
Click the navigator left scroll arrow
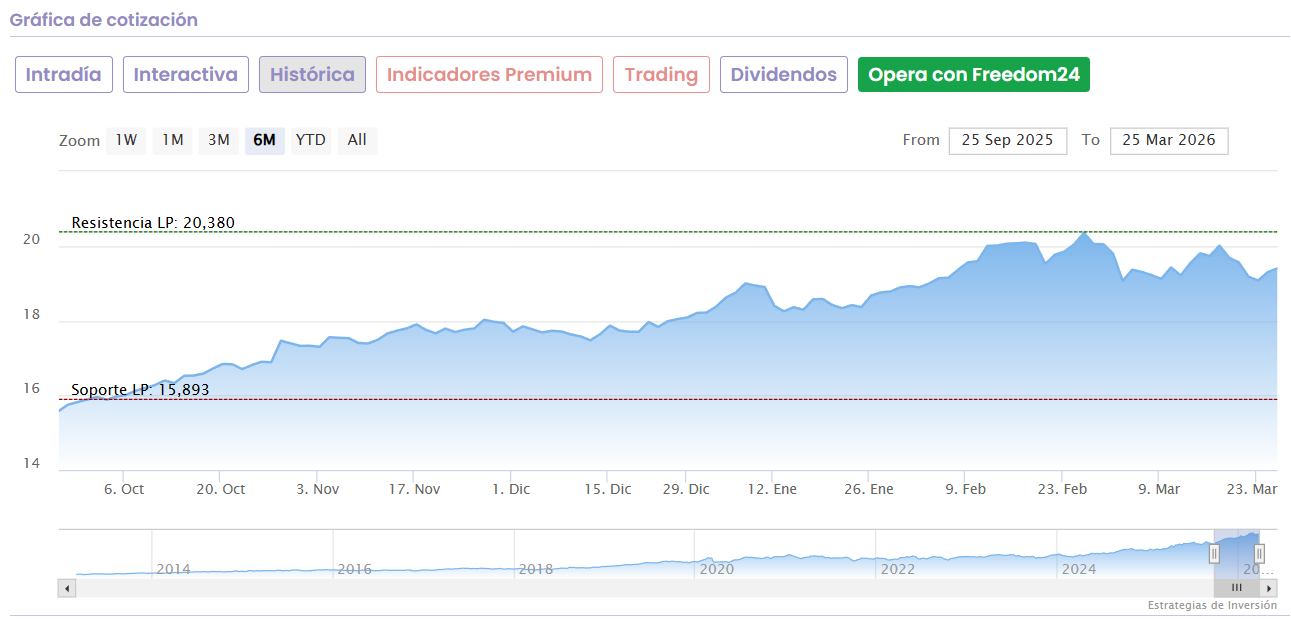[67, 588]
